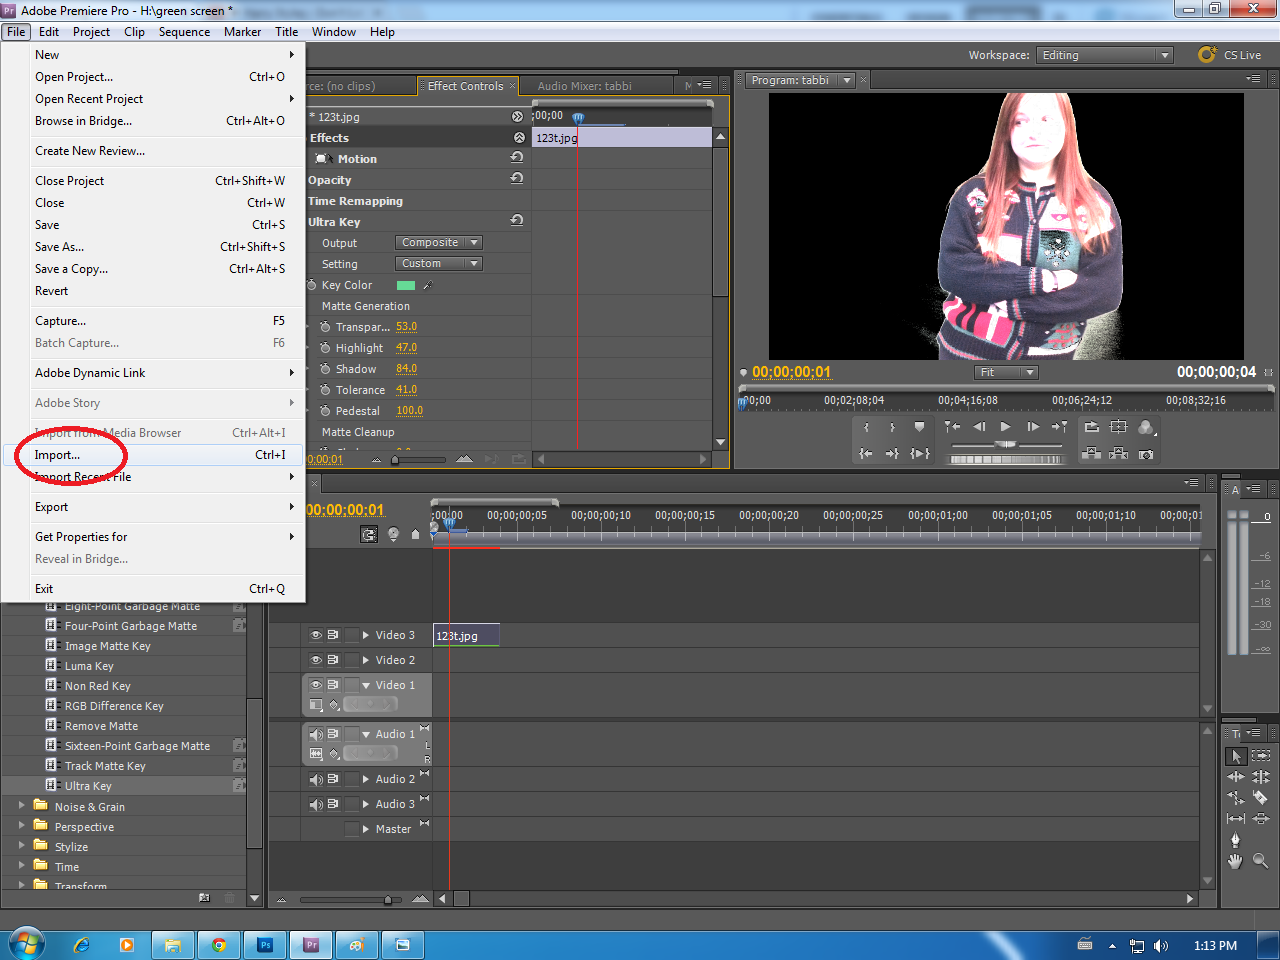Click Export Frame camera icon
Viewport: 1280px width, 960px height.
tap(1146, 454)
